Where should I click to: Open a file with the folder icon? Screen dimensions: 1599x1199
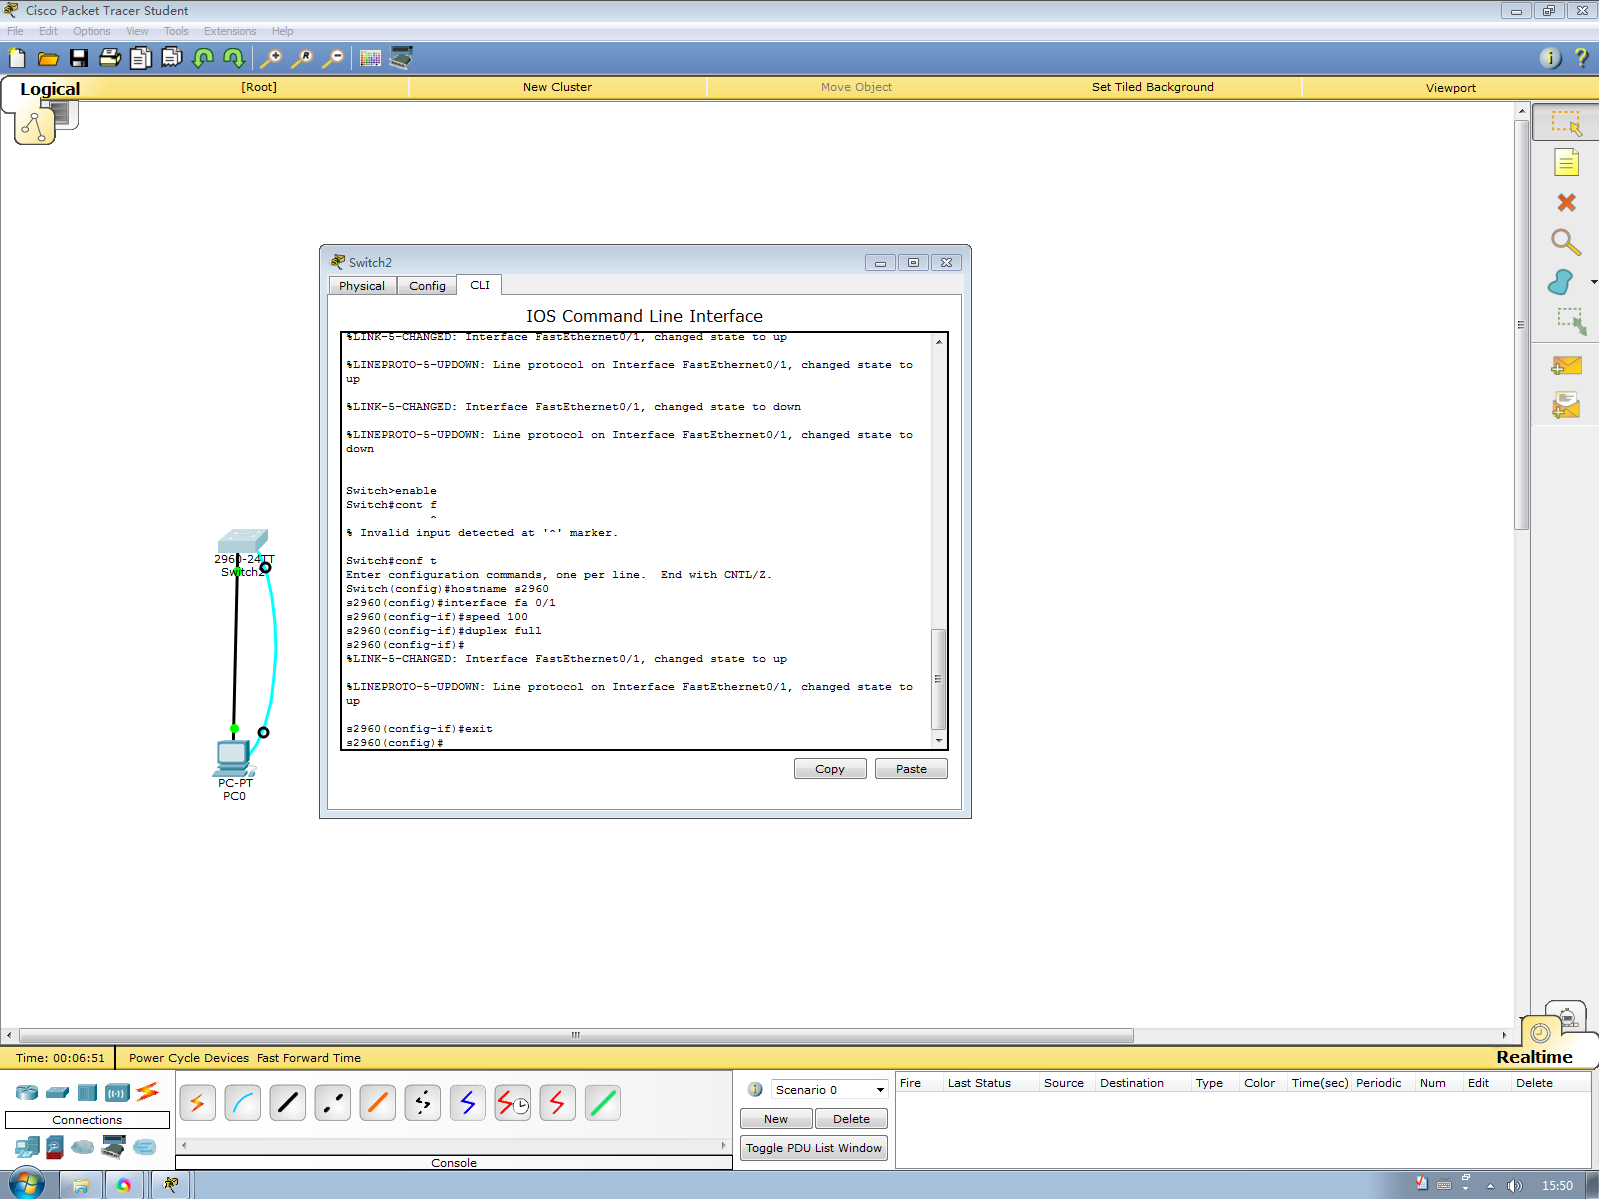pos(48,58)
